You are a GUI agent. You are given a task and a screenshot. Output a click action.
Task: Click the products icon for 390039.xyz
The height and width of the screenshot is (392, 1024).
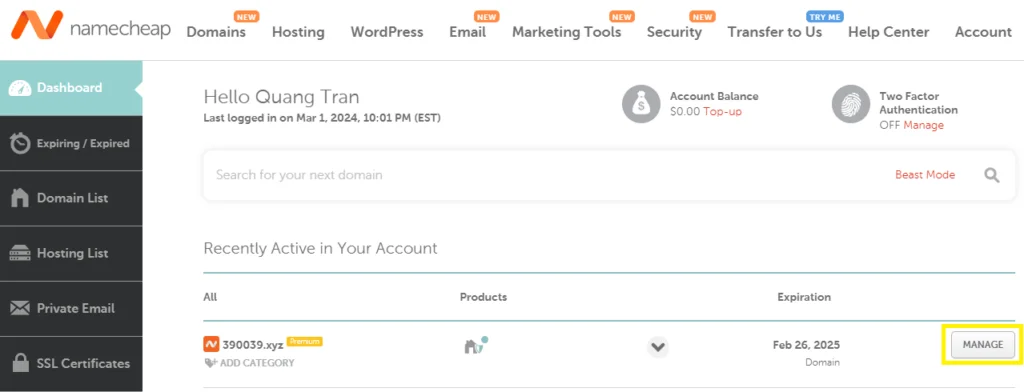tap(476, 346)
